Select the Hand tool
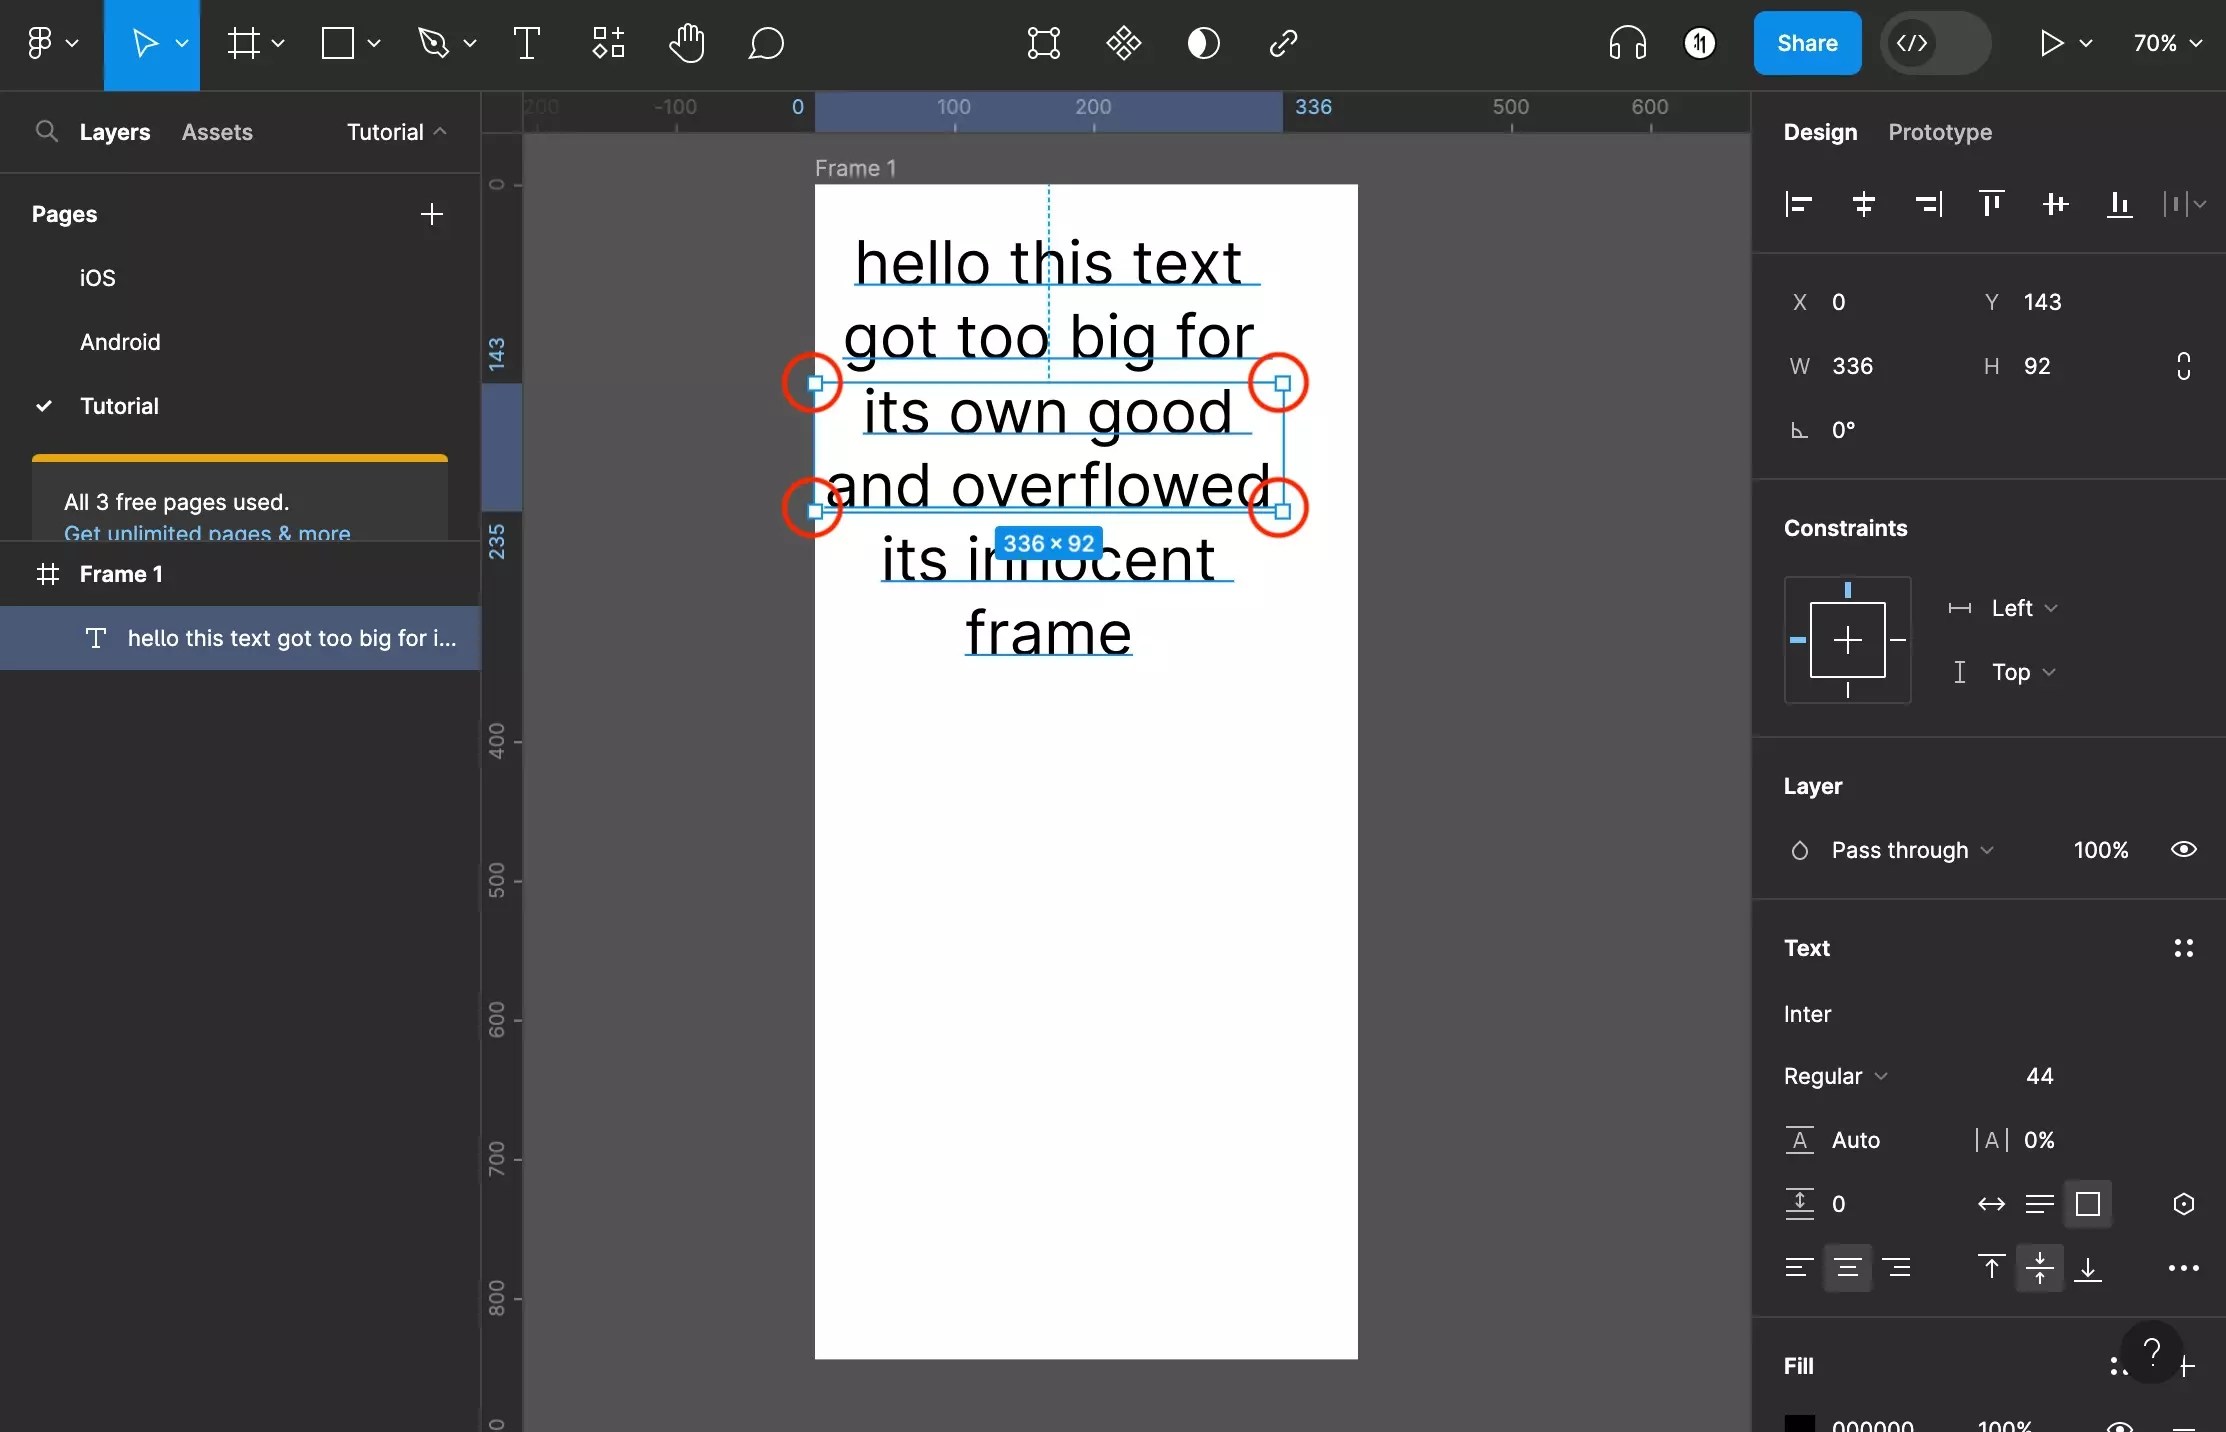2226x1432 pixels. (x=687, y=43)
